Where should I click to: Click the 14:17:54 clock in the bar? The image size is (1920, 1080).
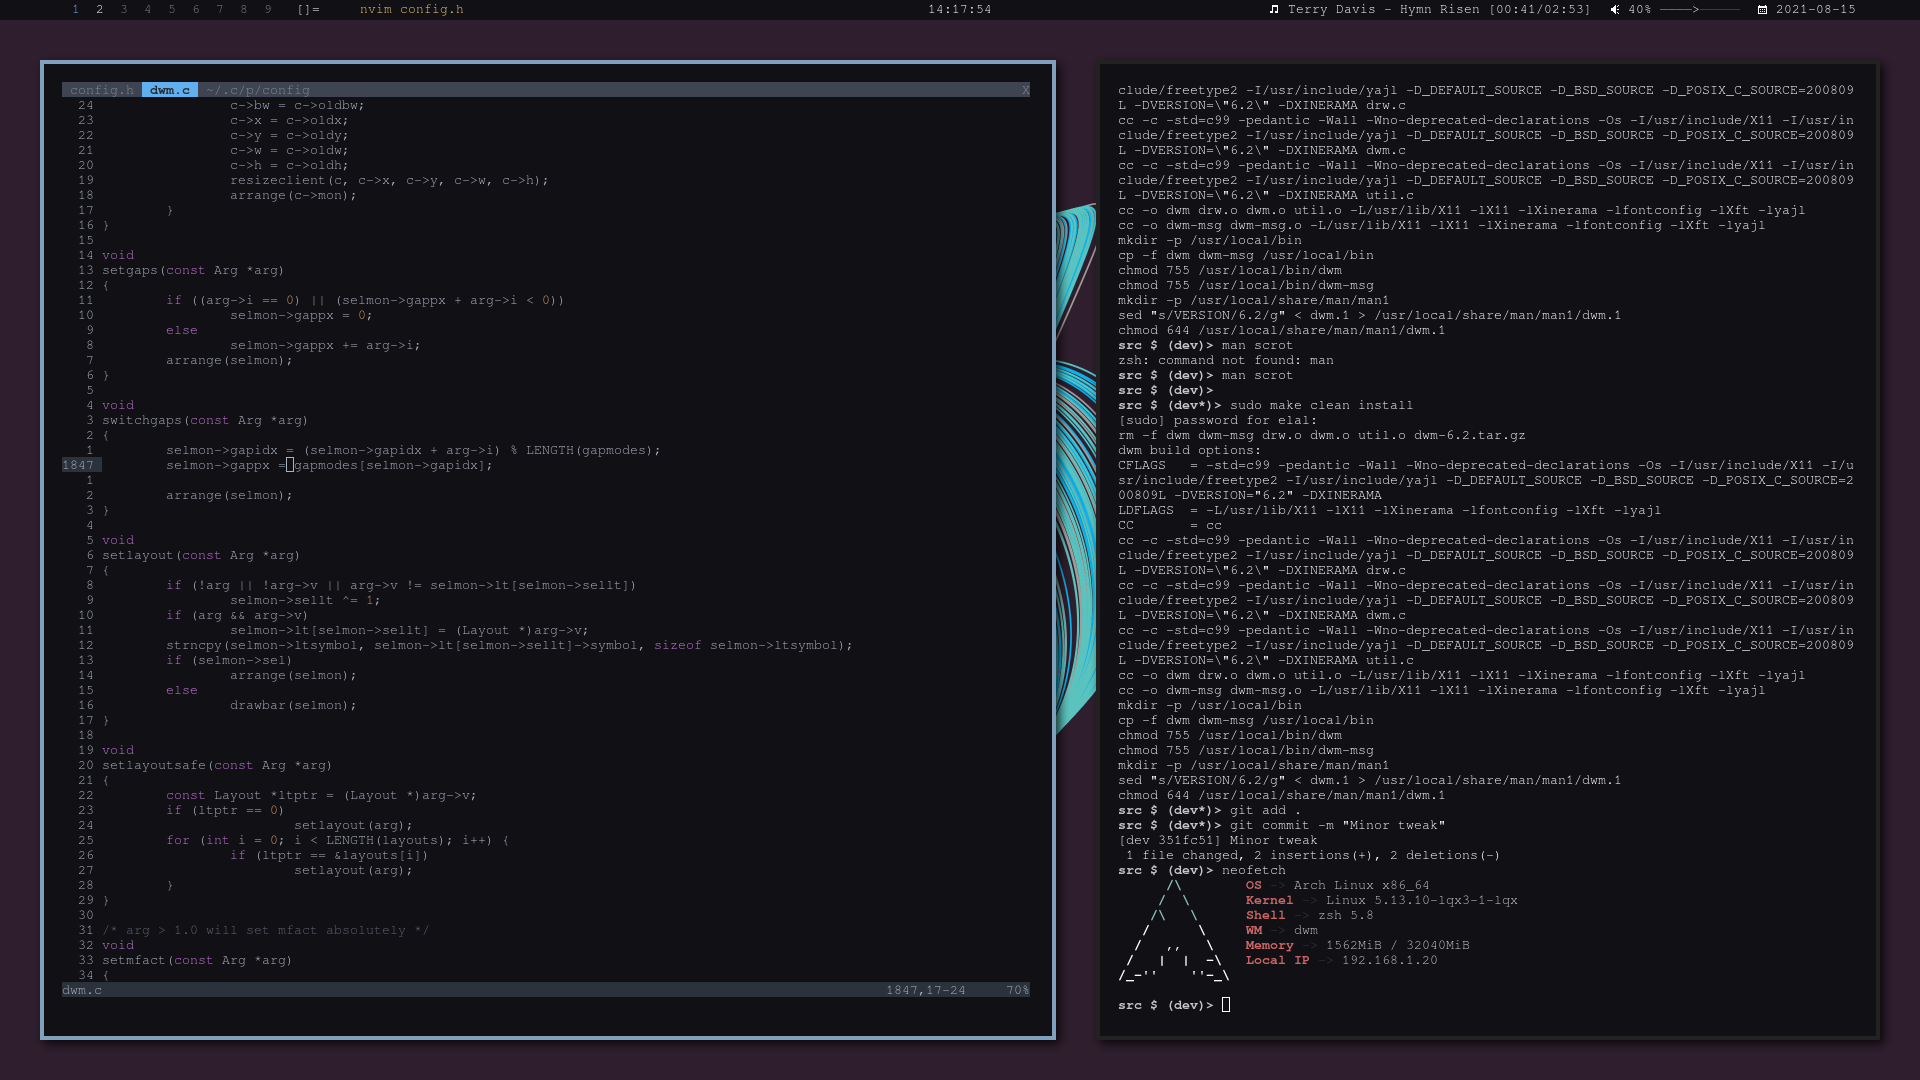click(x=960, y=9)
